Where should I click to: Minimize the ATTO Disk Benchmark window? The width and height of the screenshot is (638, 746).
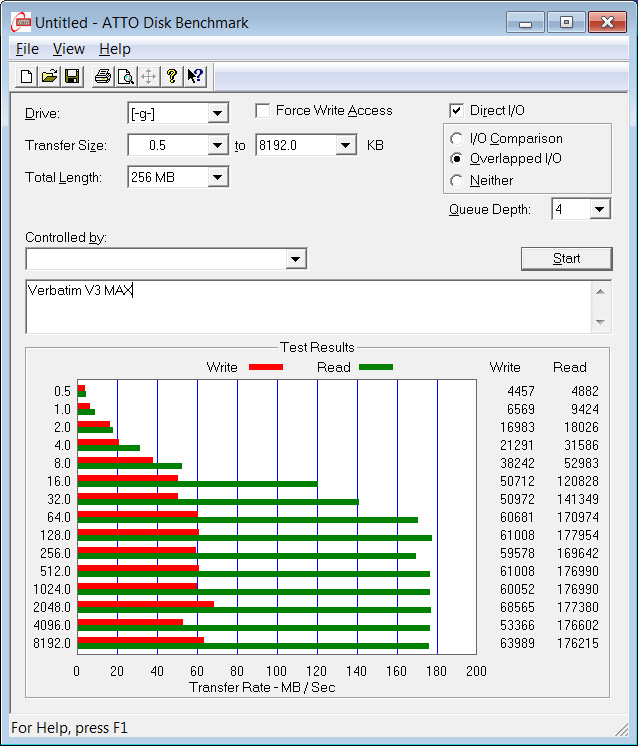pyautogui.click(x=525, y=22)
